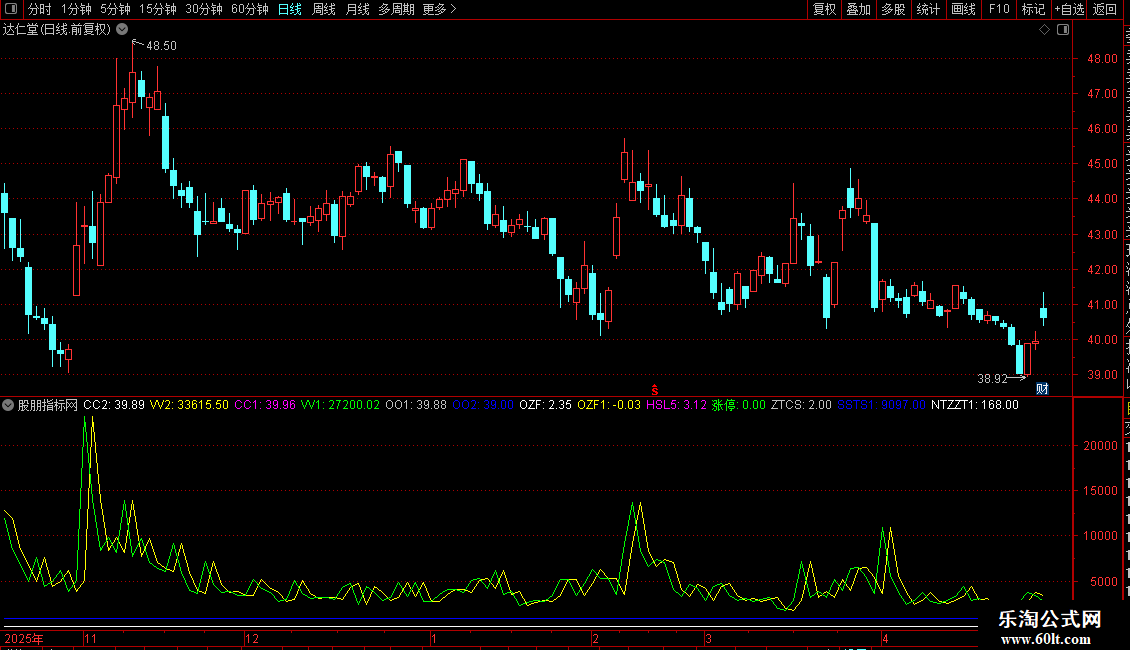Click the 叠加 overlay button
Image resolution: width=1130 pixels, height=650 pixels.
(858, 9)
